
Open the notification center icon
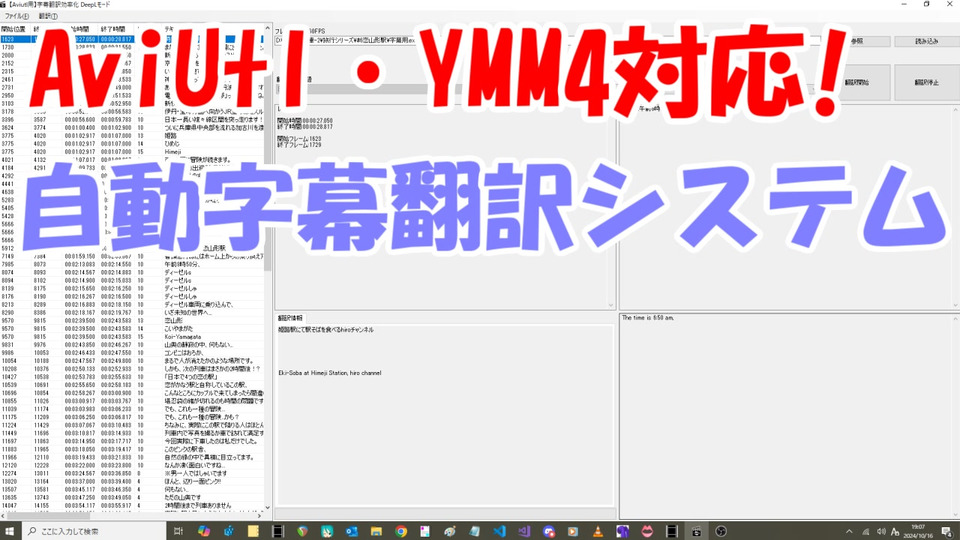(947, 531)
